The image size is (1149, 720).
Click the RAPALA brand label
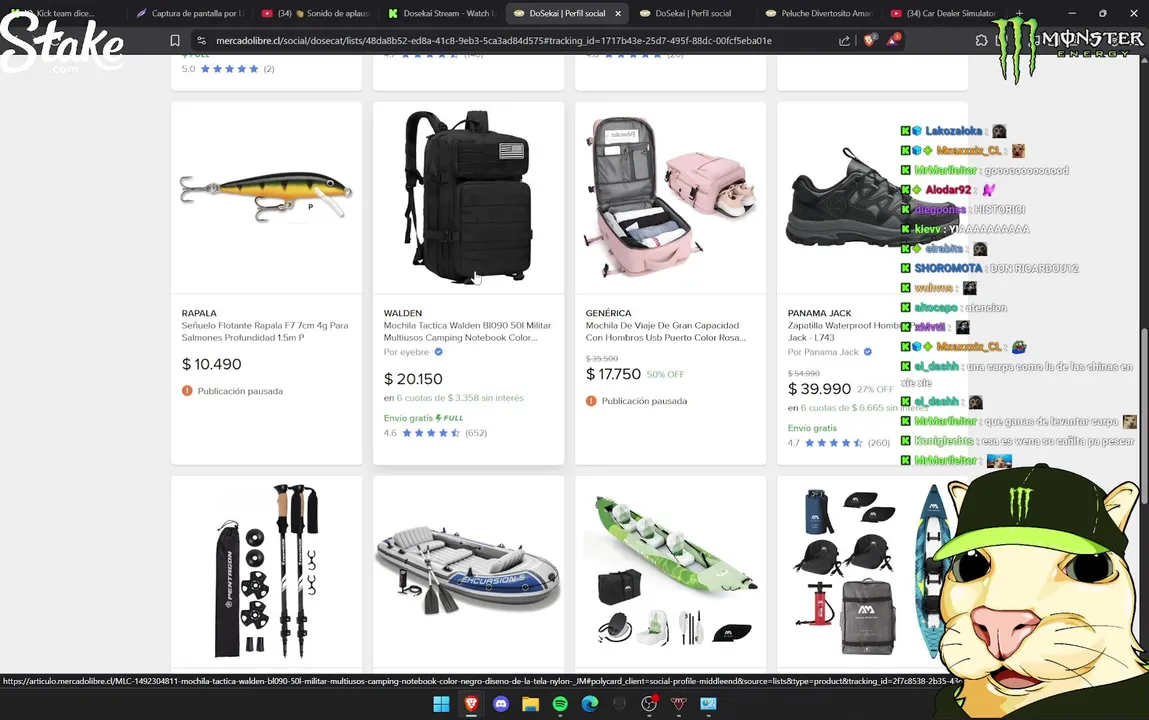click(199, 313)
